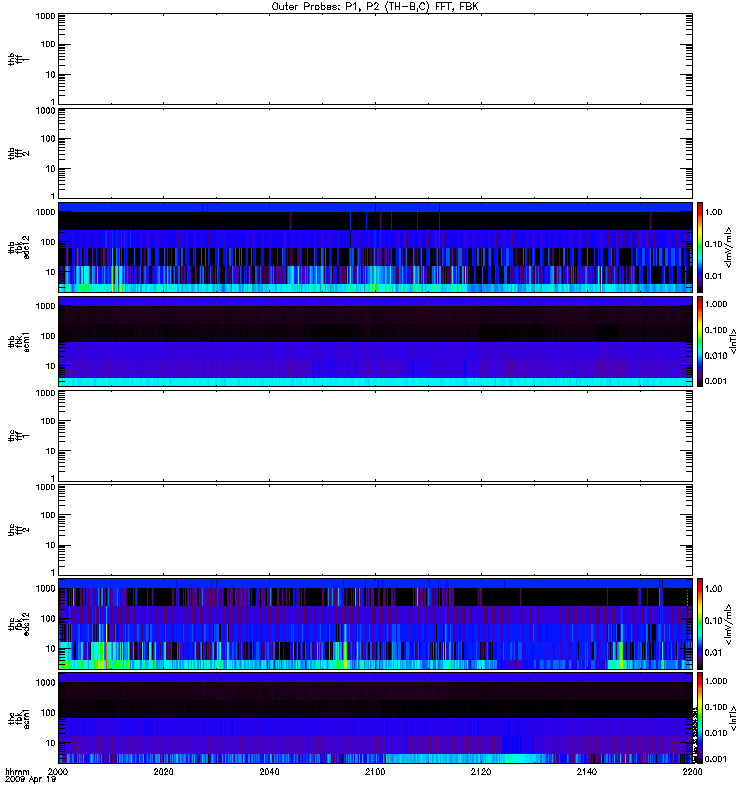Viewport: 750px width, 800px height.
Task: Click the nT unit label beside thc scm1 color bar
Action: 733,718
